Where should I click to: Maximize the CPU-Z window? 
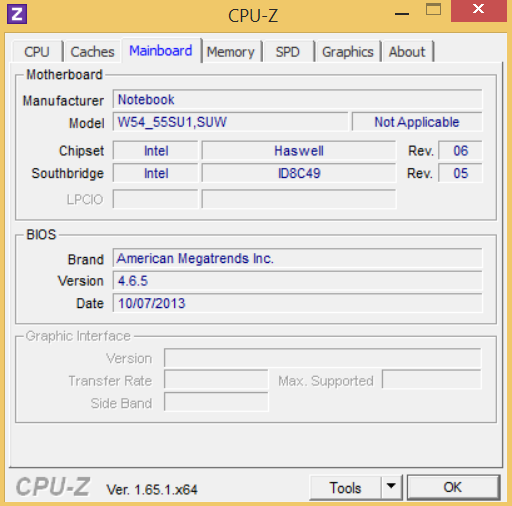(433, 10)
